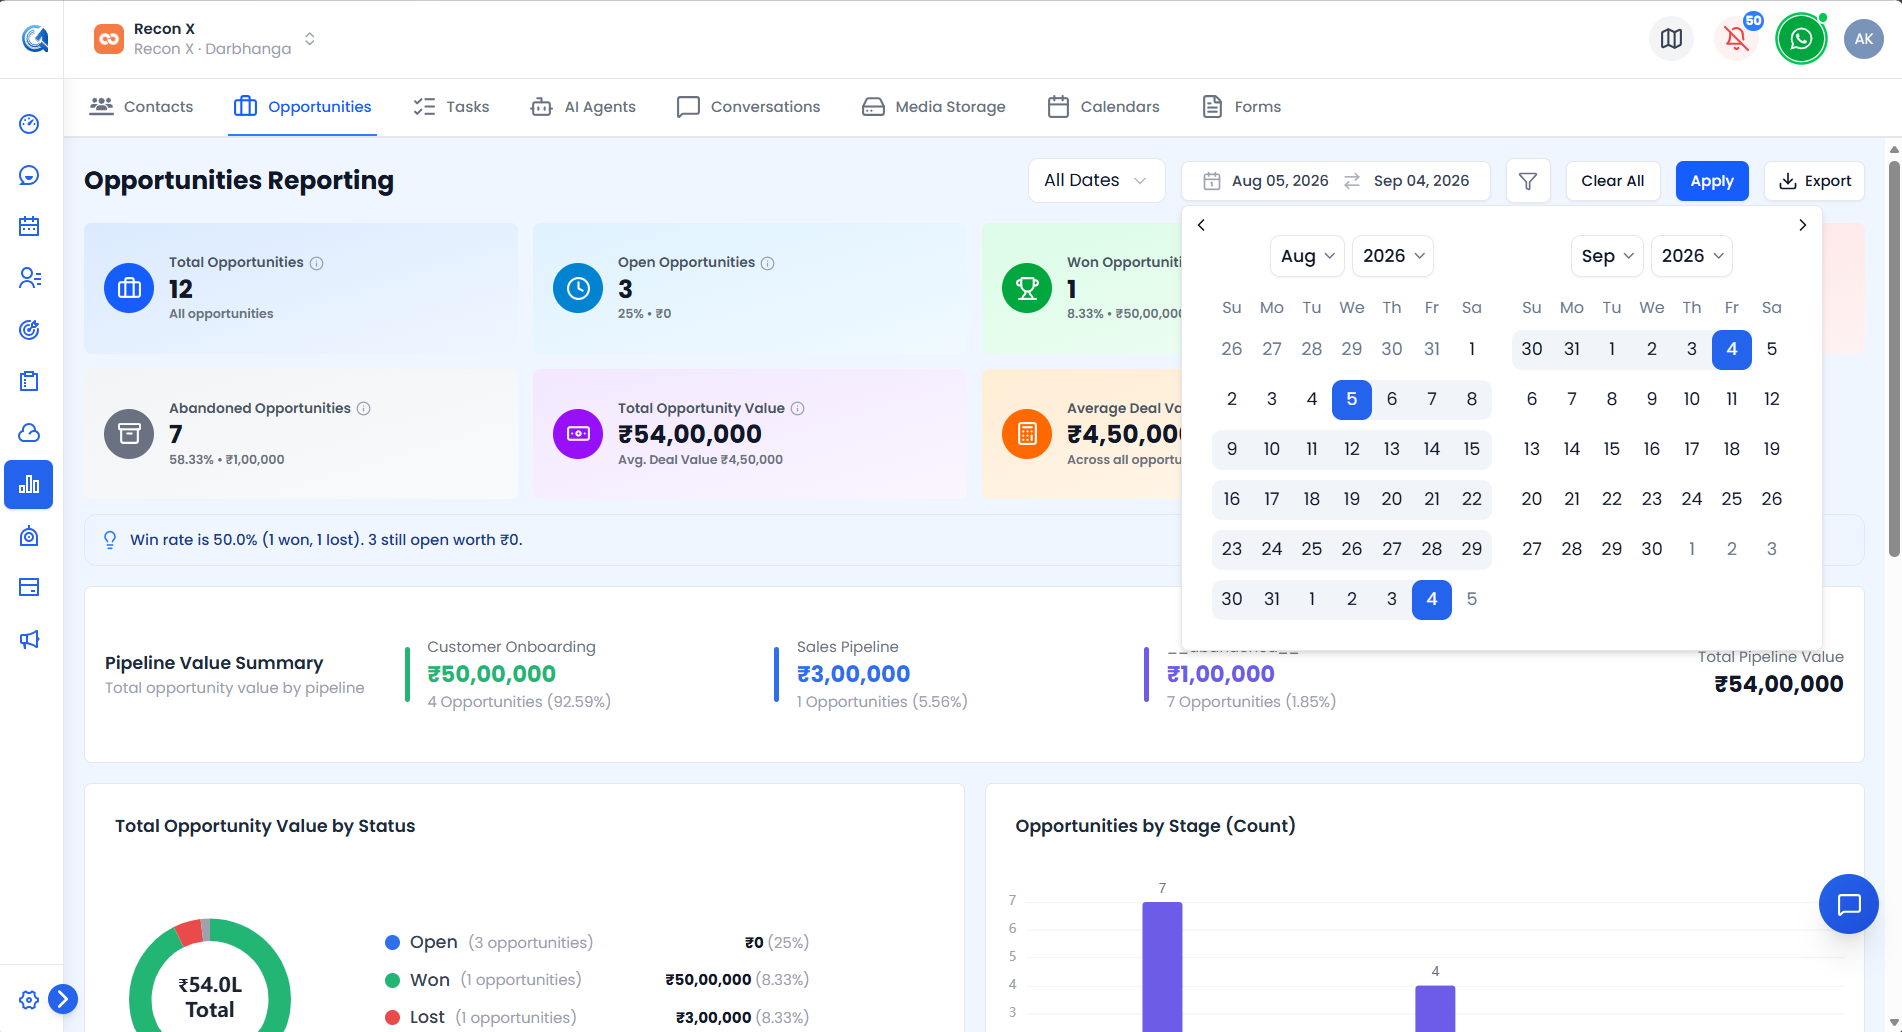Viewport: 1902px width, 1032px height.
Task: Open the settings gear in sidebar bottom
Action: pos(29,1000)
